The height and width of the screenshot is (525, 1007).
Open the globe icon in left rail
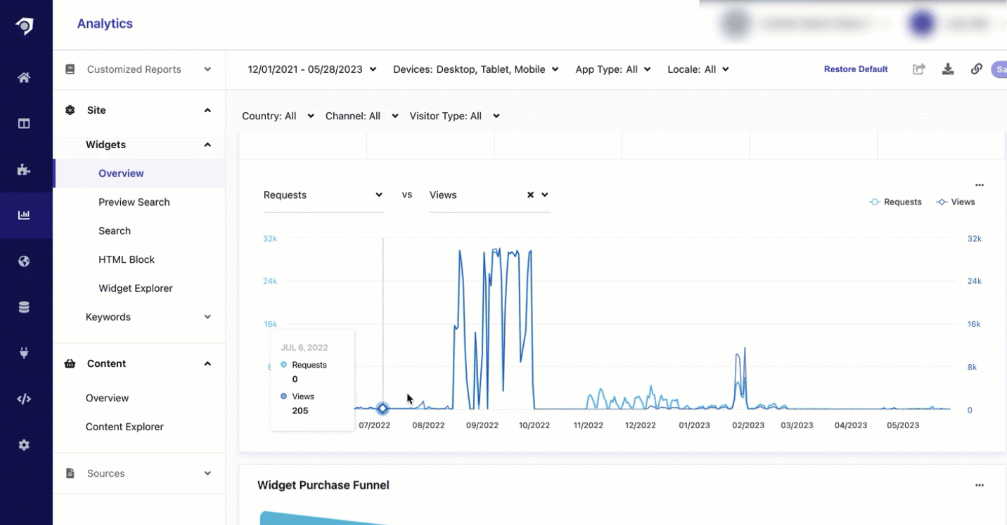click(x=24, y=262)
